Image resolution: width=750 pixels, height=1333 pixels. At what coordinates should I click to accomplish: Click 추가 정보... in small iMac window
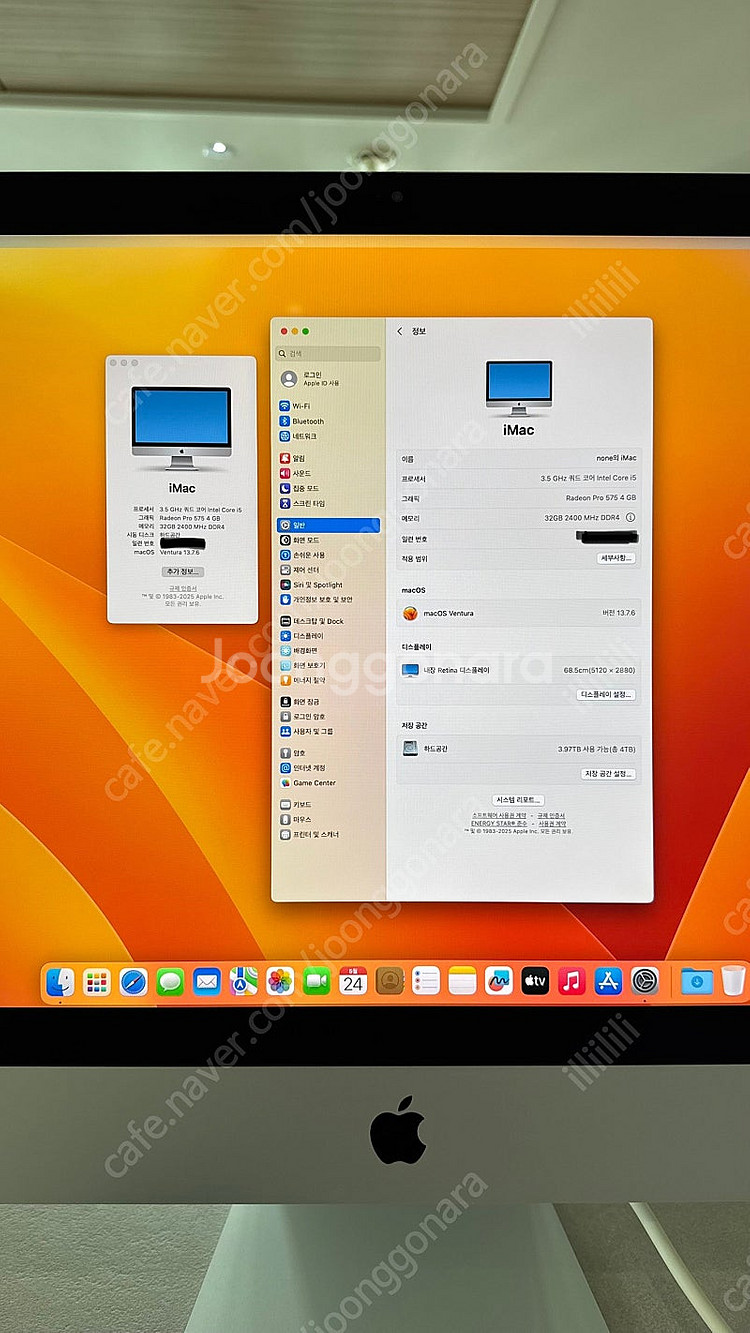point(182,572)
